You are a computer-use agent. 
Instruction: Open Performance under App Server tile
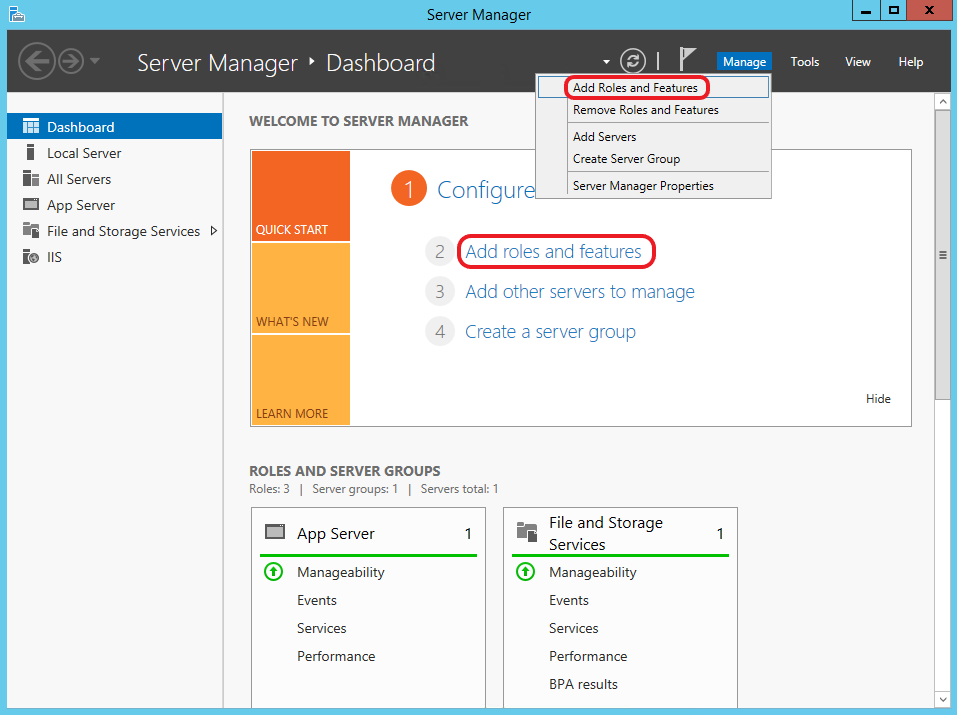[336, 656]
